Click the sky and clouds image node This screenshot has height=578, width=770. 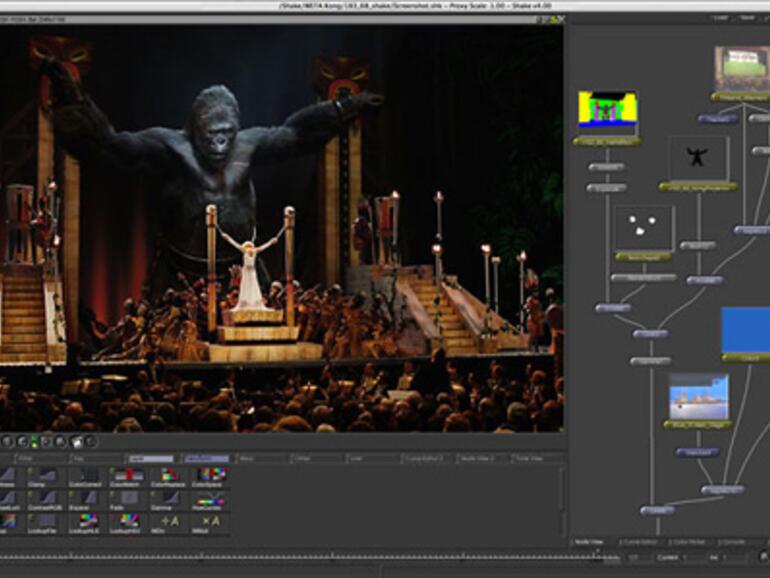pyautogui.click(x=698, y=396)
